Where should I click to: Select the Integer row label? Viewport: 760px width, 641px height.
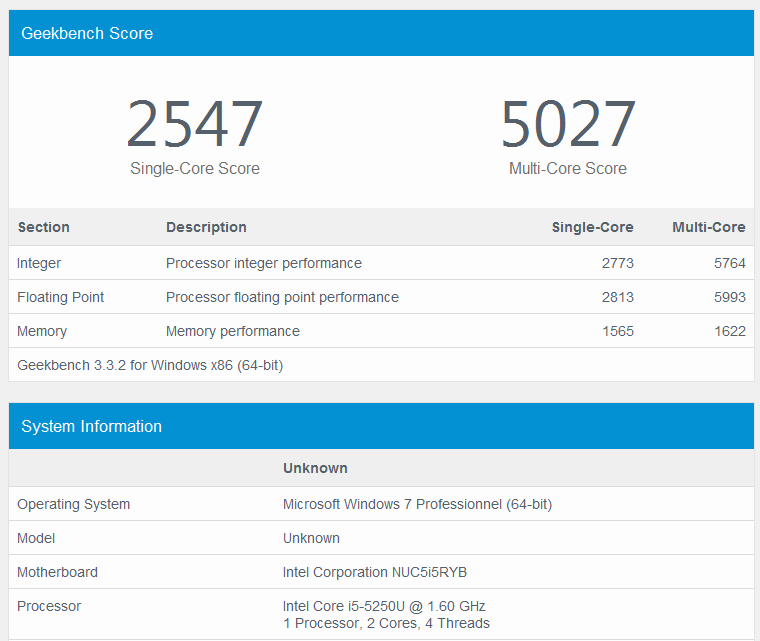39,263
